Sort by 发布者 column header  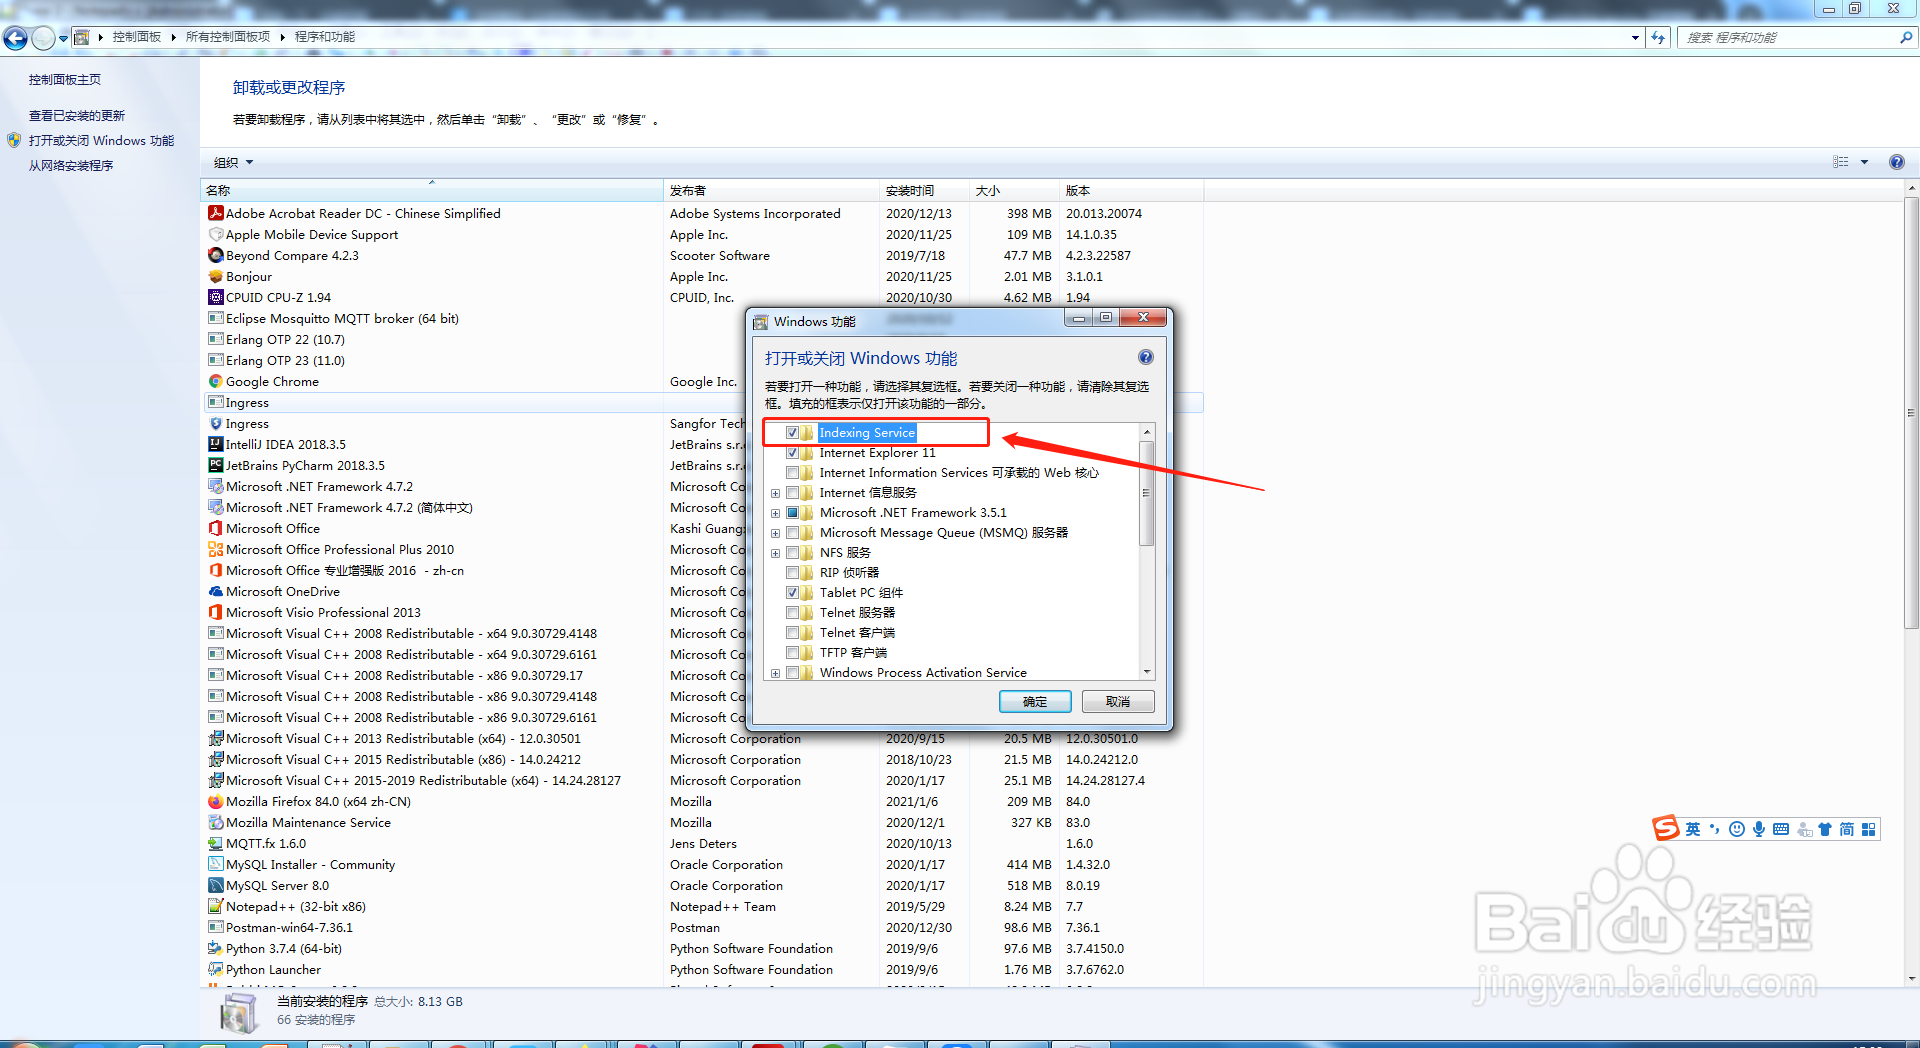pos(771,190)
